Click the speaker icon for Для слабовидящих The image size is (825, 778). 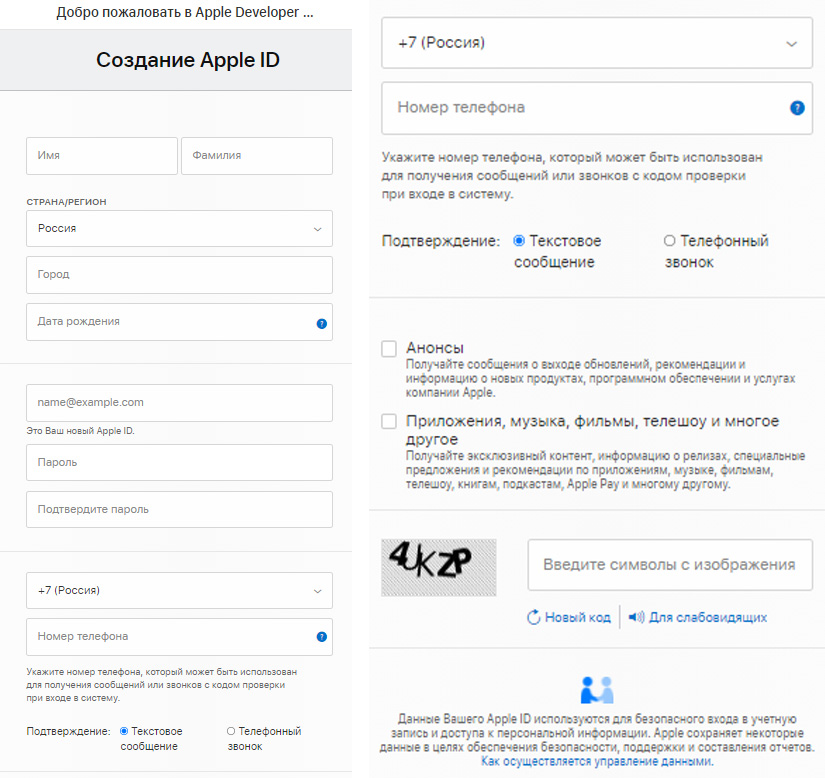coord(636,617)
